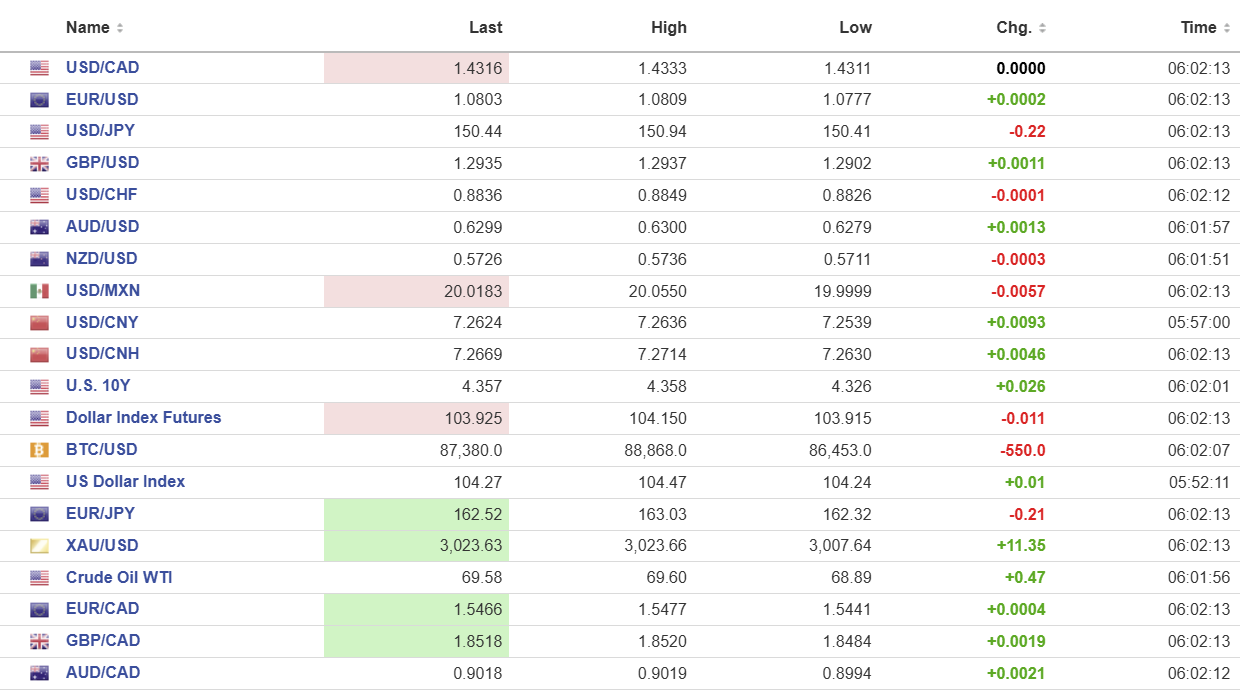Screen dimensions: 1240x693
Task: Click the EU flag icon beside EUR/USD
Action: coord(39,100)
